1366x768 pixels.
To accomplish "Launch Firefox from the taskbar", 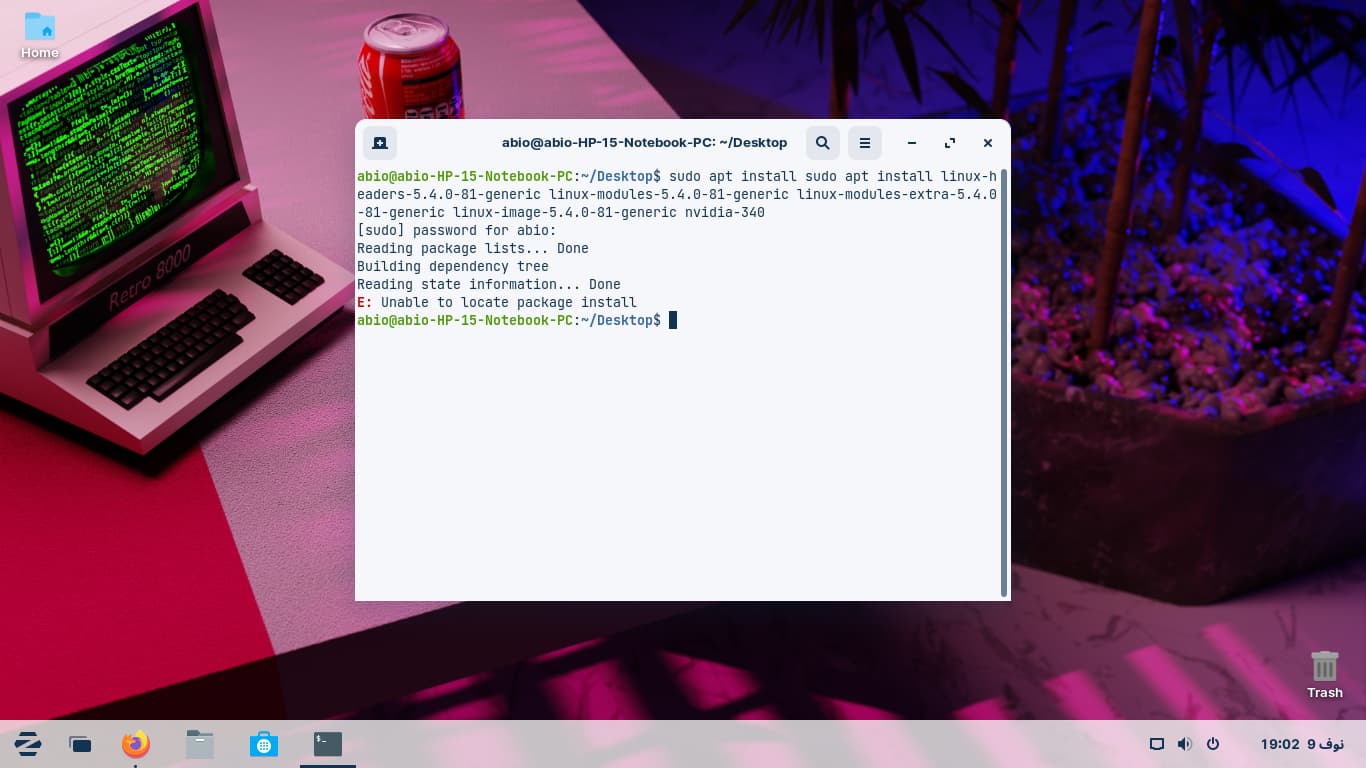I will point(136,744).
